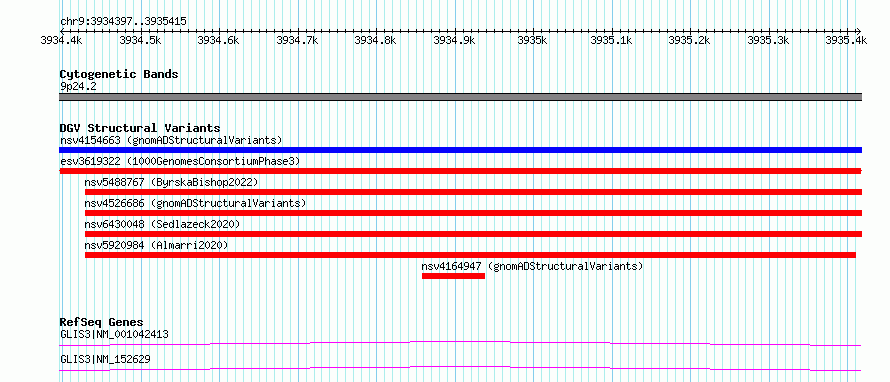Click the 3934.5k ruler tick label
The image size is (890, 382).
[x=140, y=40]
